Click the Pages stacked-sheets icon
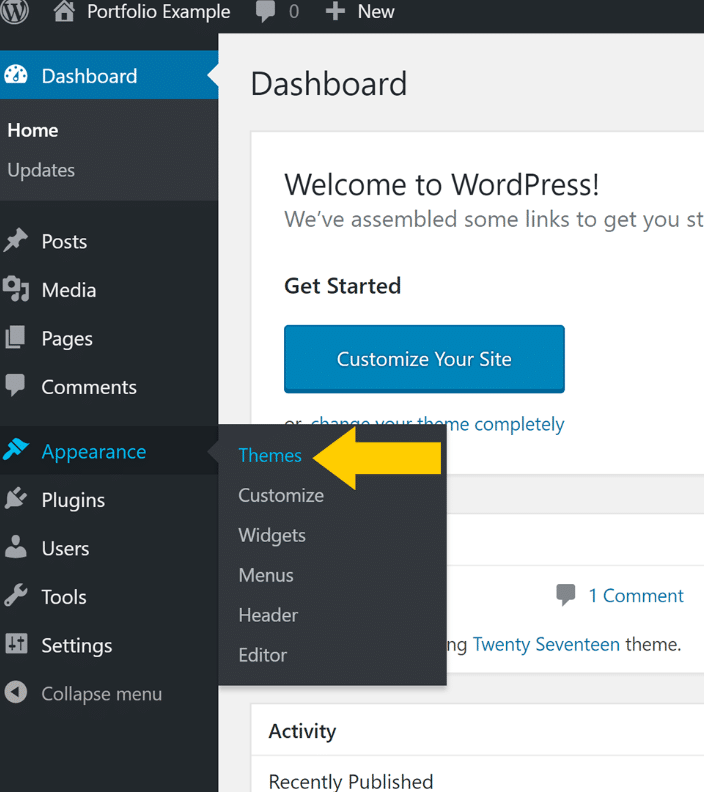This screenshot has height=792, width=704. pyautogui.click(x=15, y=337)
